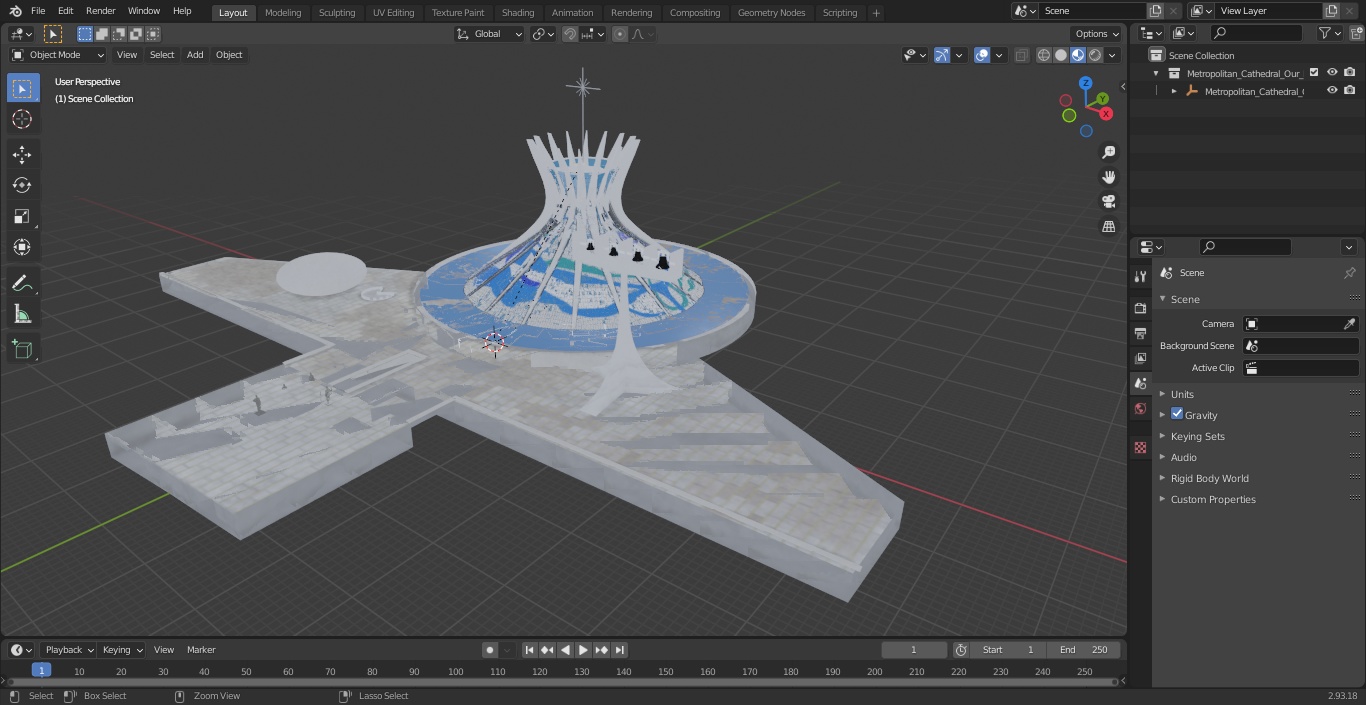The image size is (1366, 705).
Task: Switch to the UV Editing workspace tab
Action: pyautogui.click(x=393, y=13)
